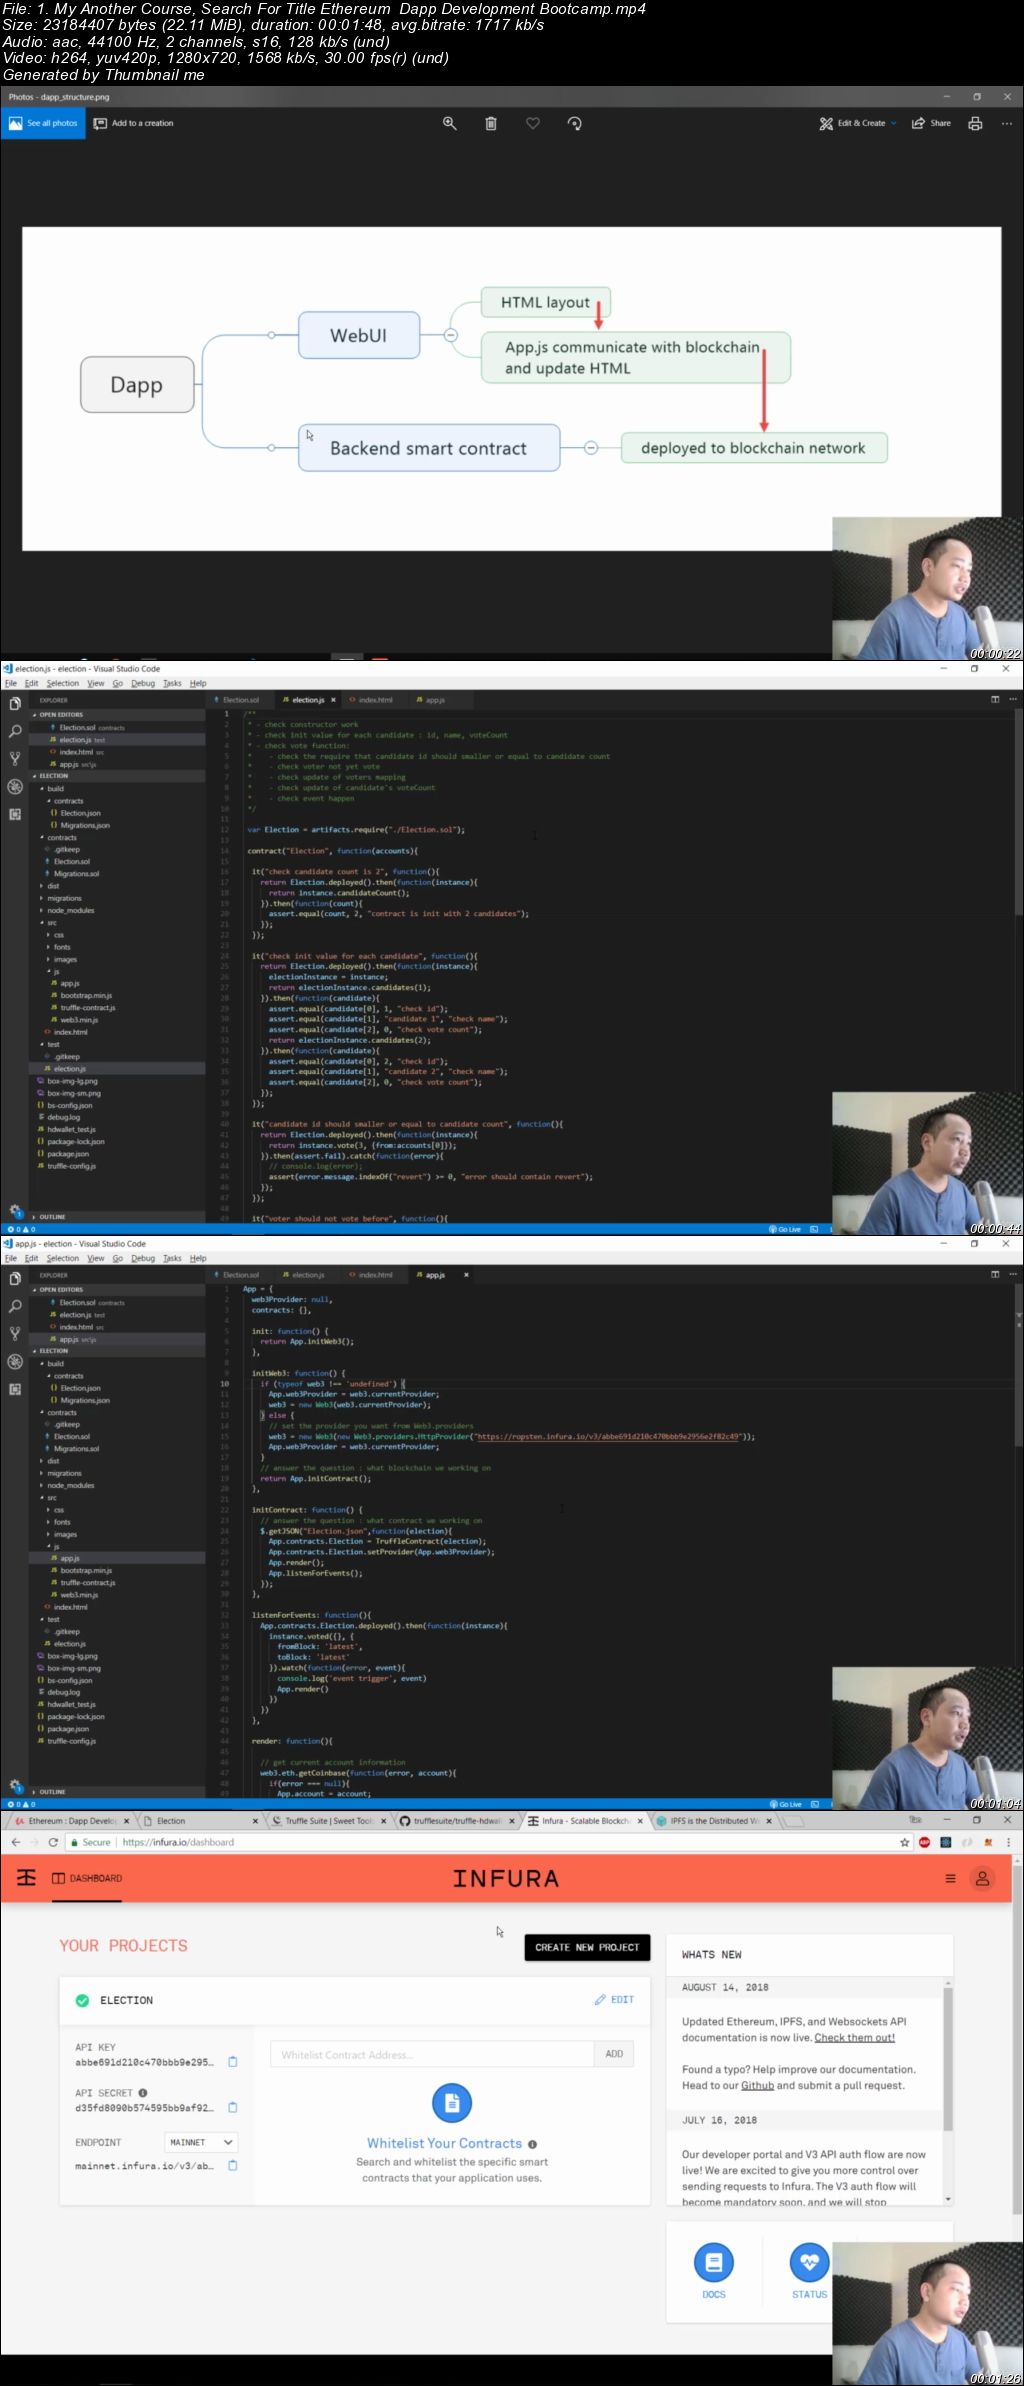Open the Check them out! link

pos(855,2037)
